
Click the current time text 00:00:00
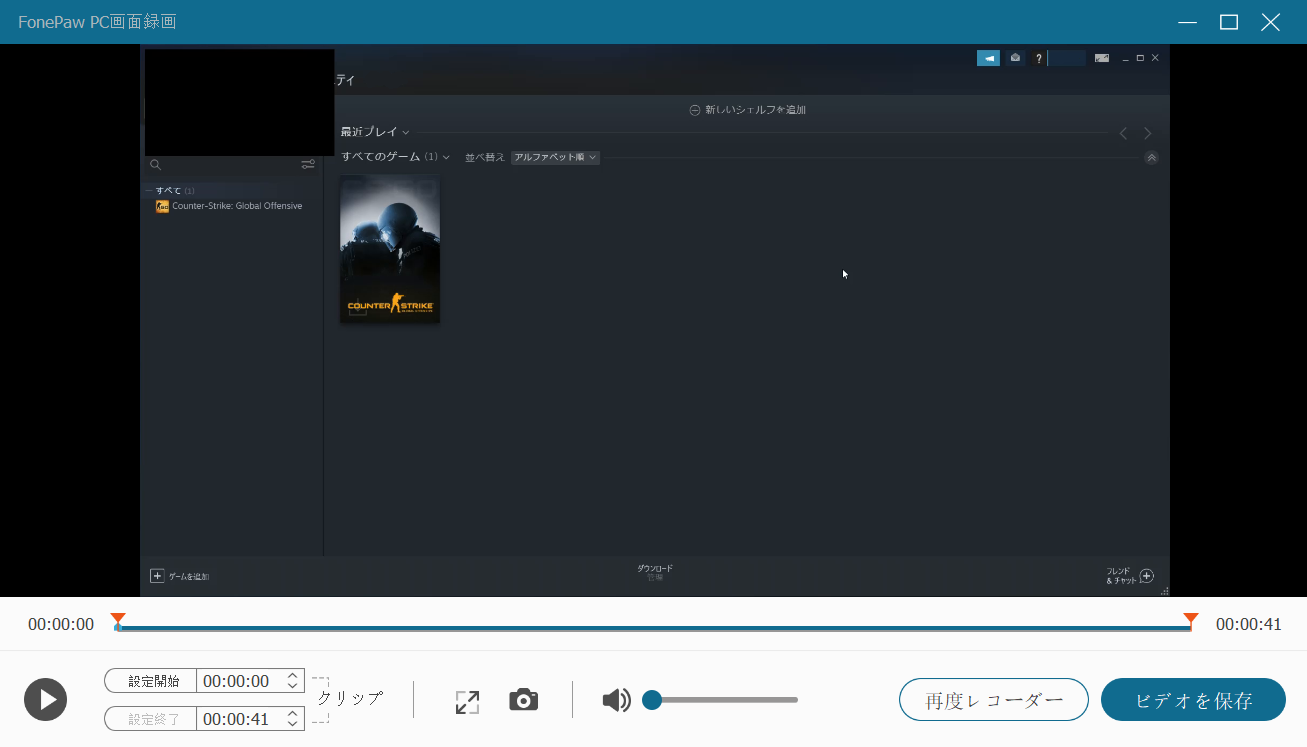61,625
